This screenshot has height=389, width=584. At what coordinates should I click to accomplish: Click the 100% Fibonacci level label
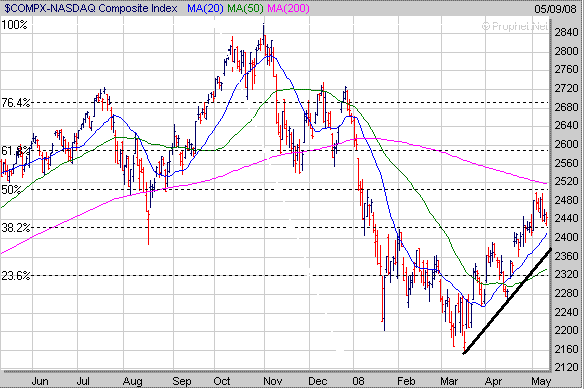(x=15, y=25)
